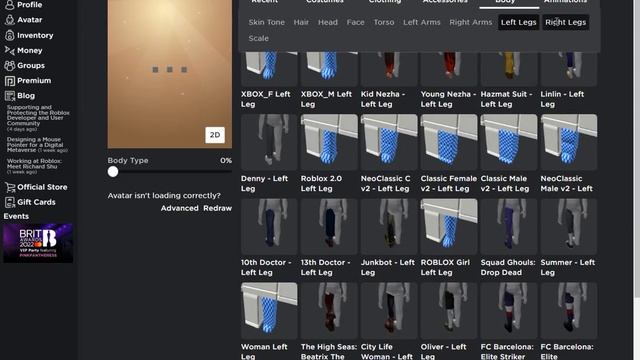This screenshot has height=360, width=640.
Task: Choose the Summer Left Leg thumbnail
Action: (x=569, y=227)
